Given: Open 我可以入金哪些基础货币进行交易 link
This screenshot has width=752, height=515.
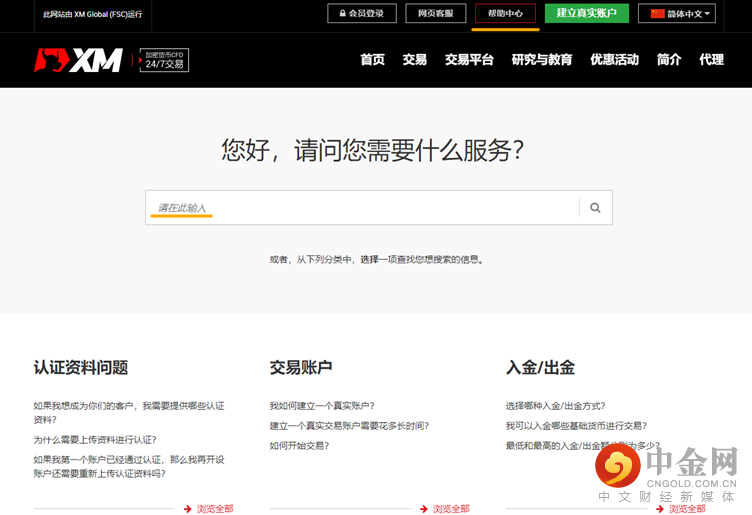Looking at the screenshot, I should point(576,426).
